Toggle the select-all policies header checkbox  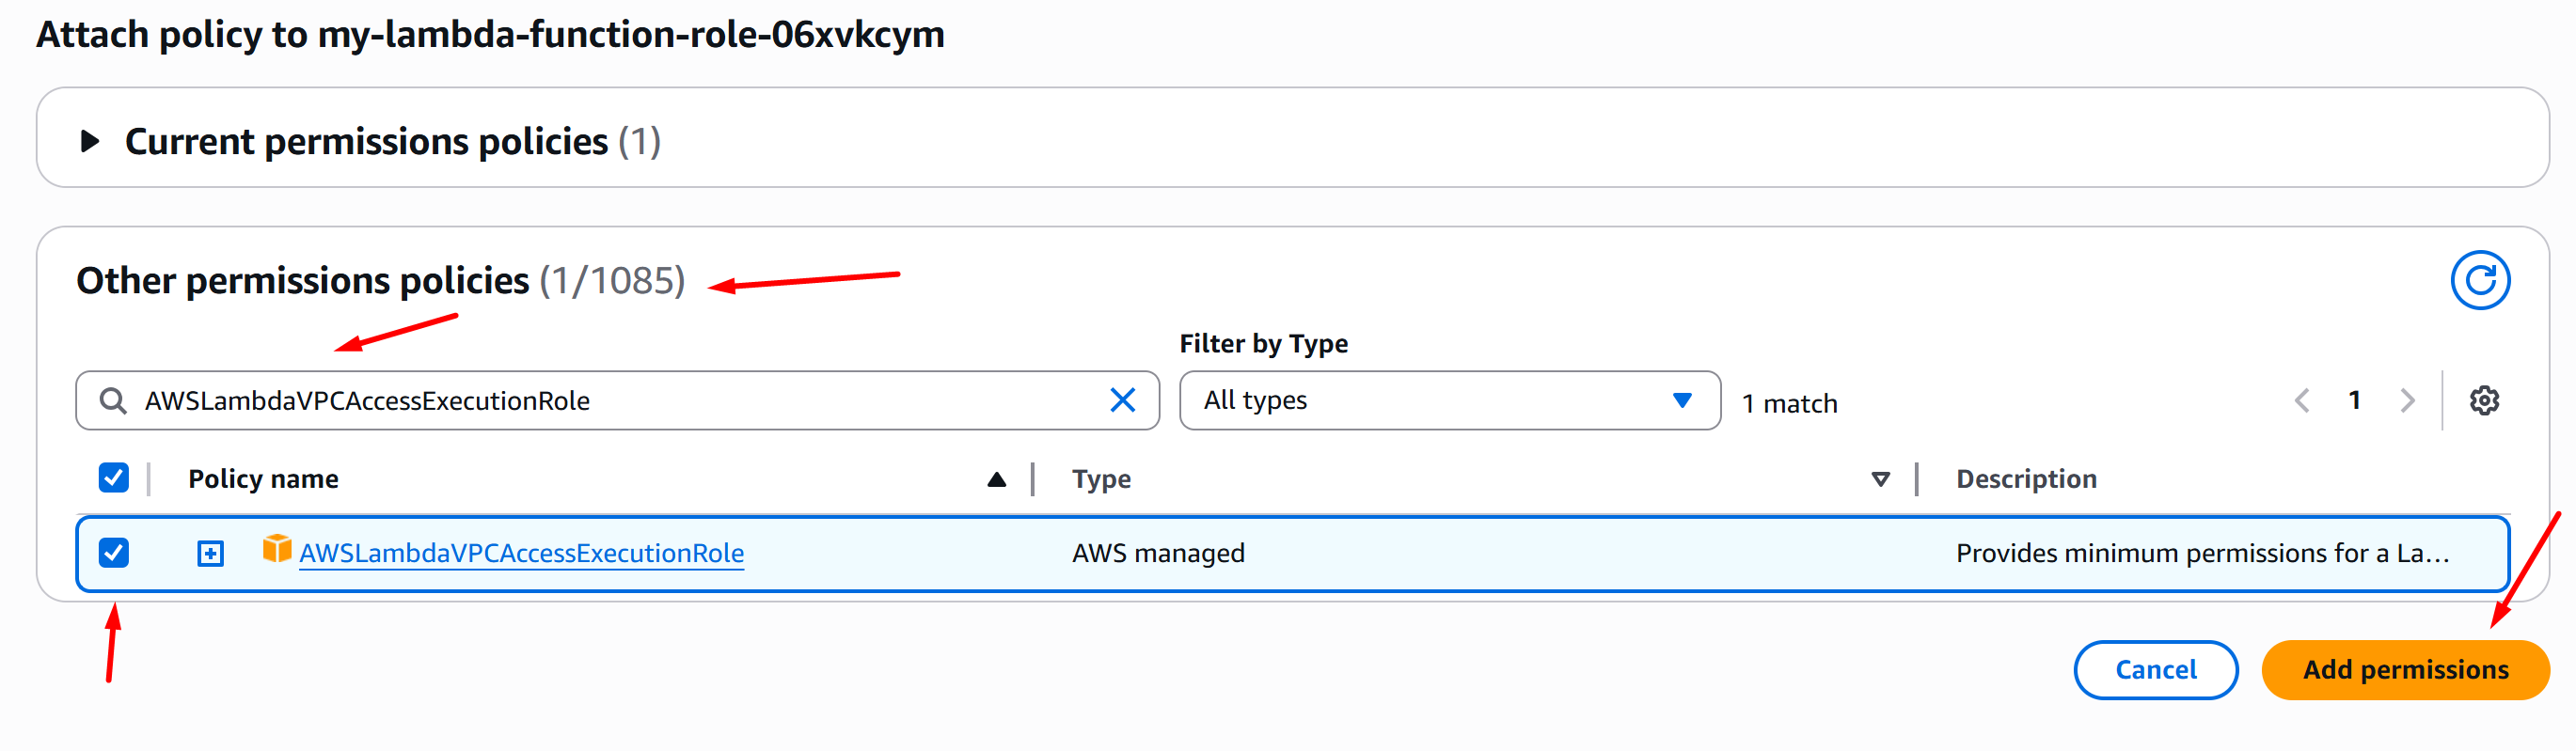[114, 478]
